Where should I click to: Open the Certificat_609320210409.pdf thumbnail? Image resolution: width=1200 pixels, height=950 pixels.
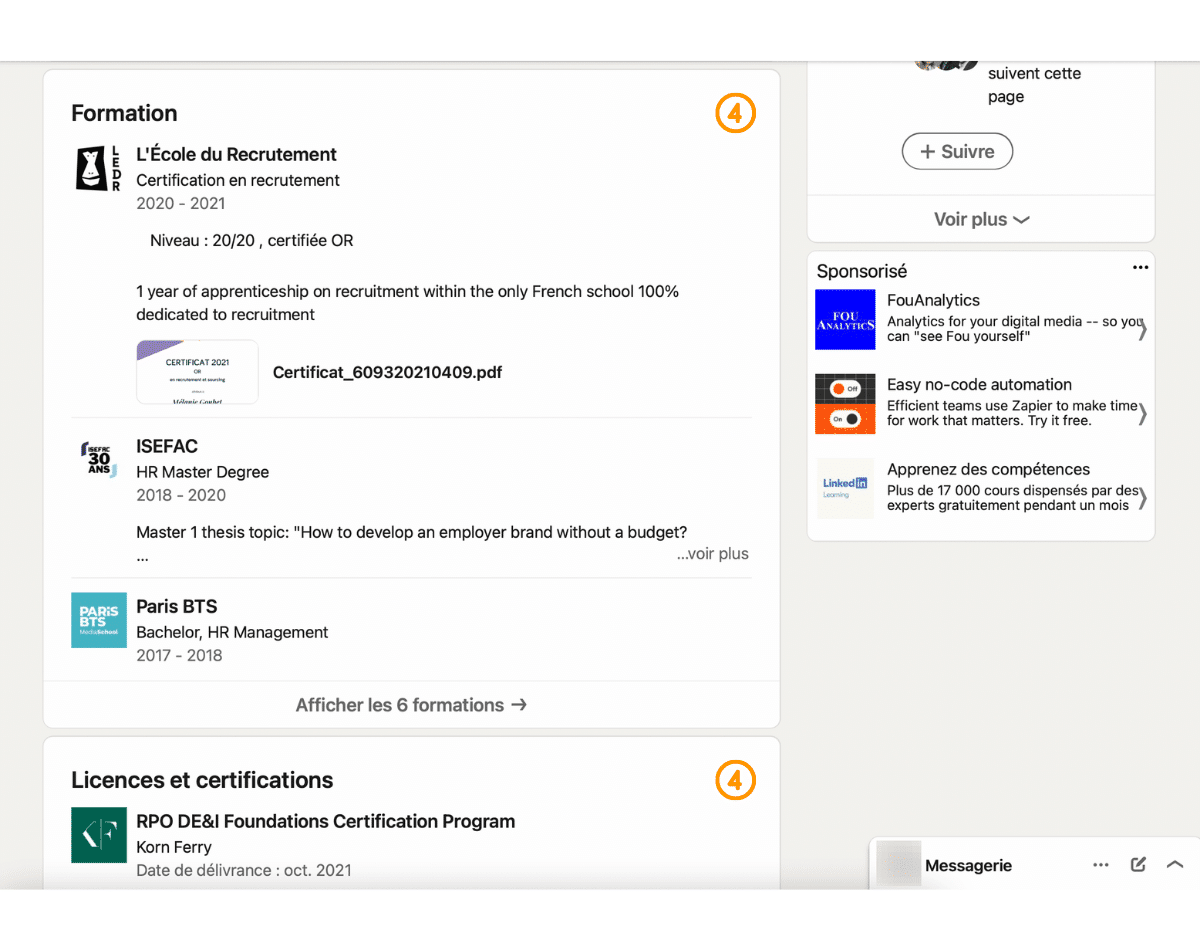point(197,372)
